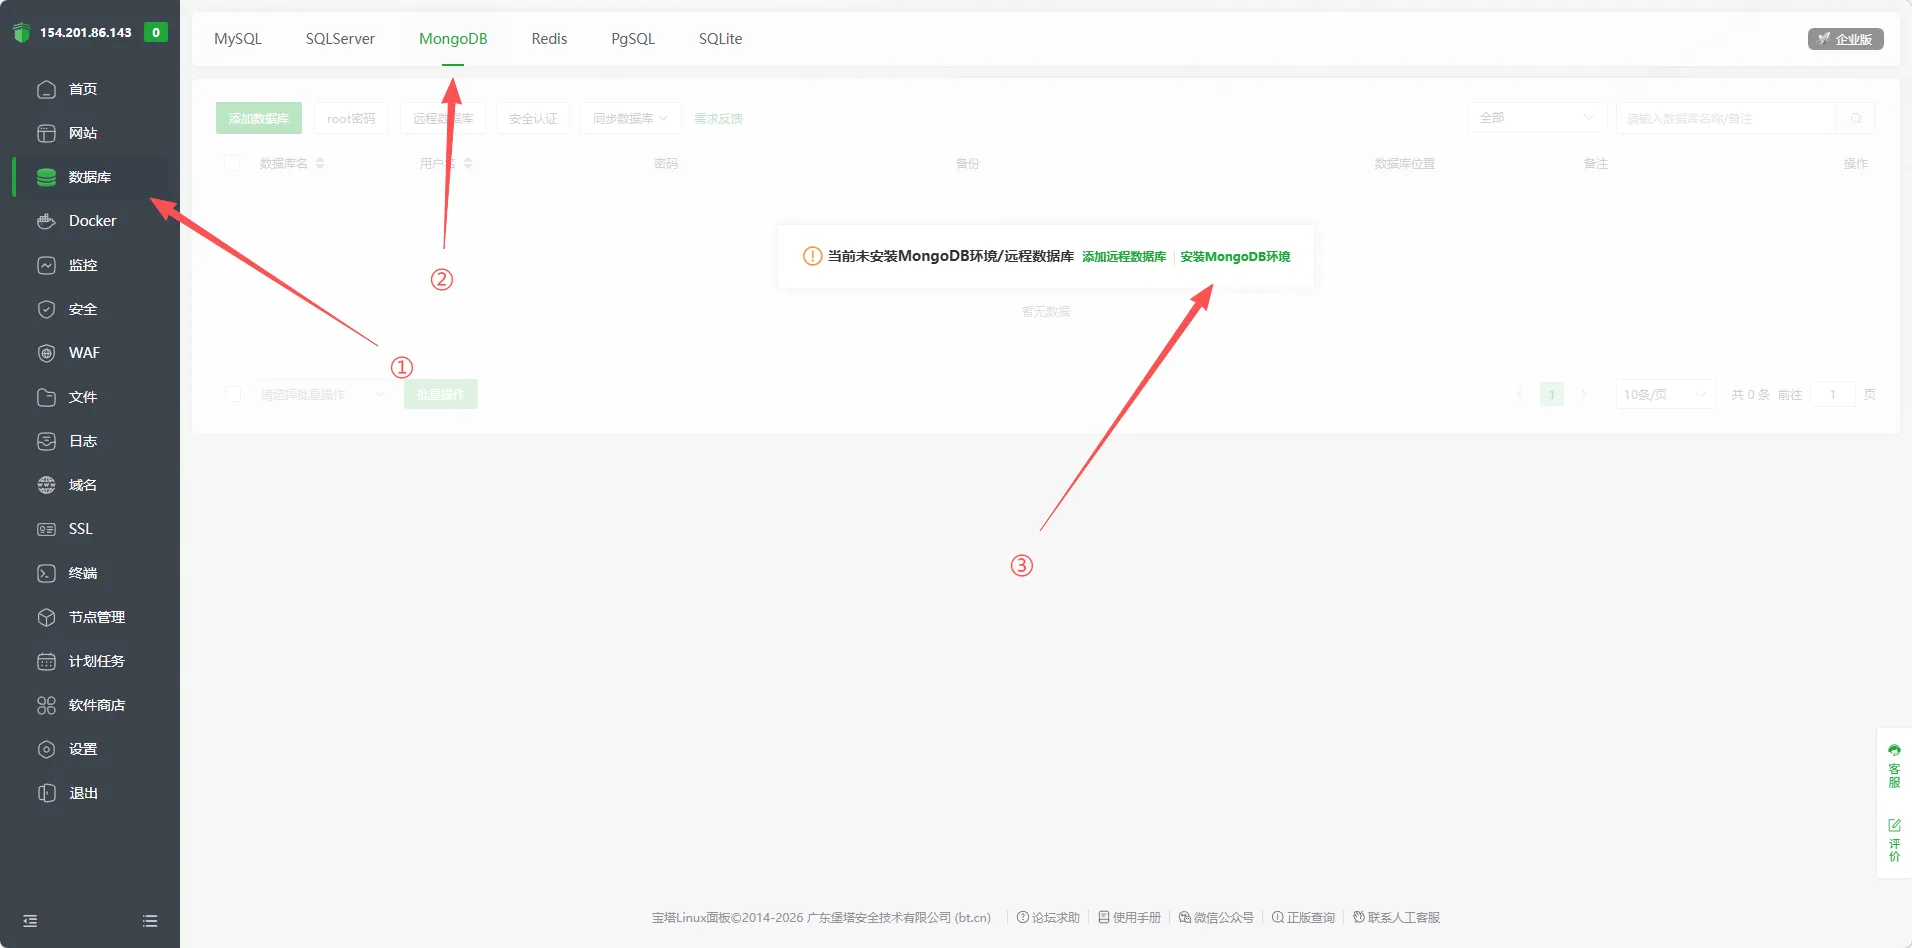
Task: Click the SSL certificate icon
Action: click(x=46, y=529)
